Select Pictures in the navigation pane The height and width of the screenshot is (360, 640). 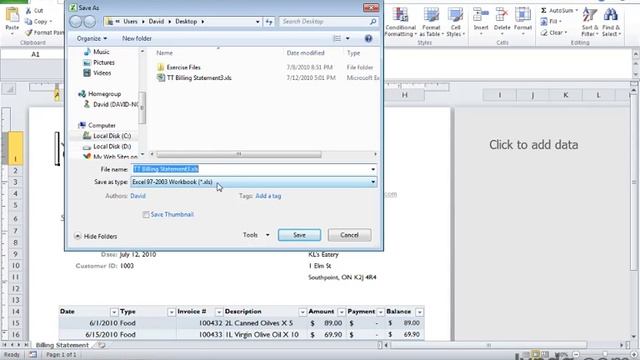99,62
